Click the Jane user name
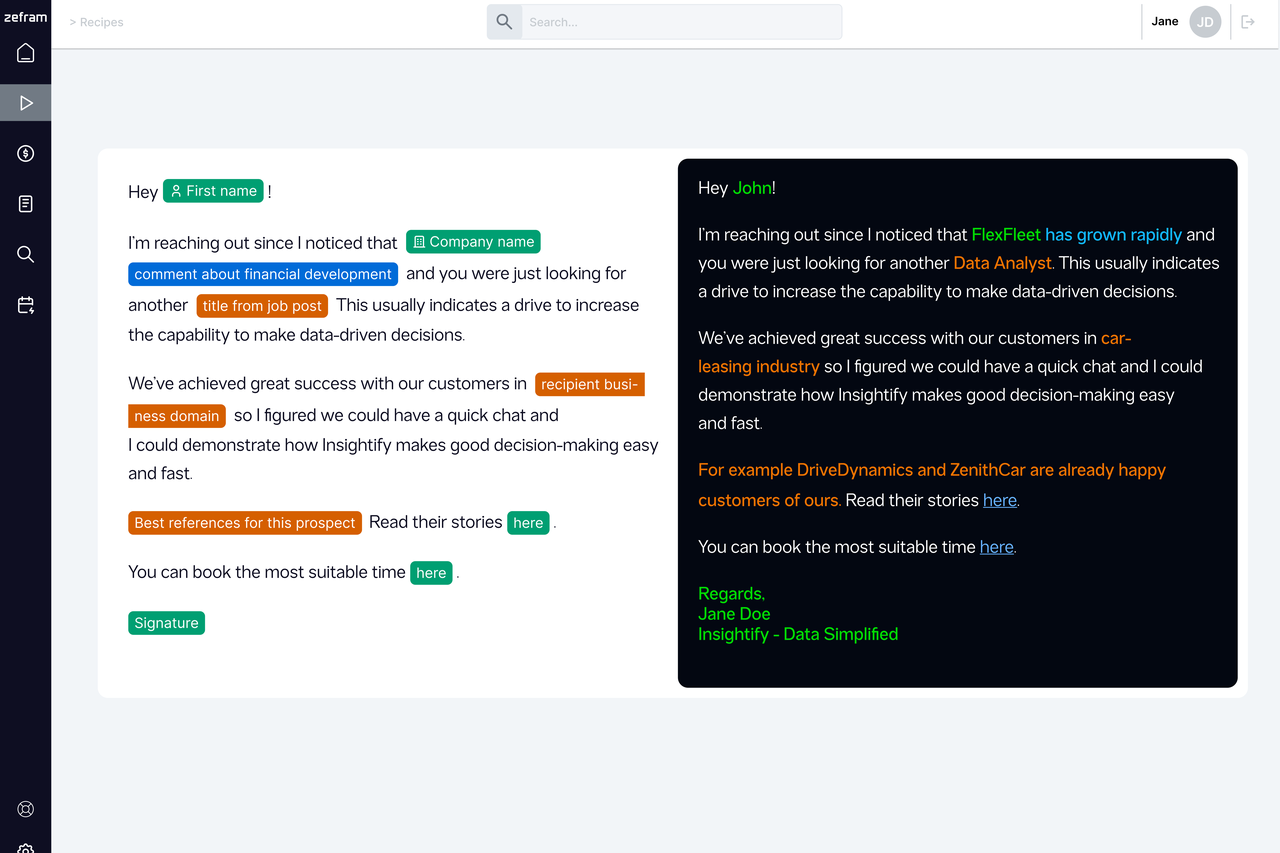This screenshot has width=1280, height=853. tap(1165, 21)
